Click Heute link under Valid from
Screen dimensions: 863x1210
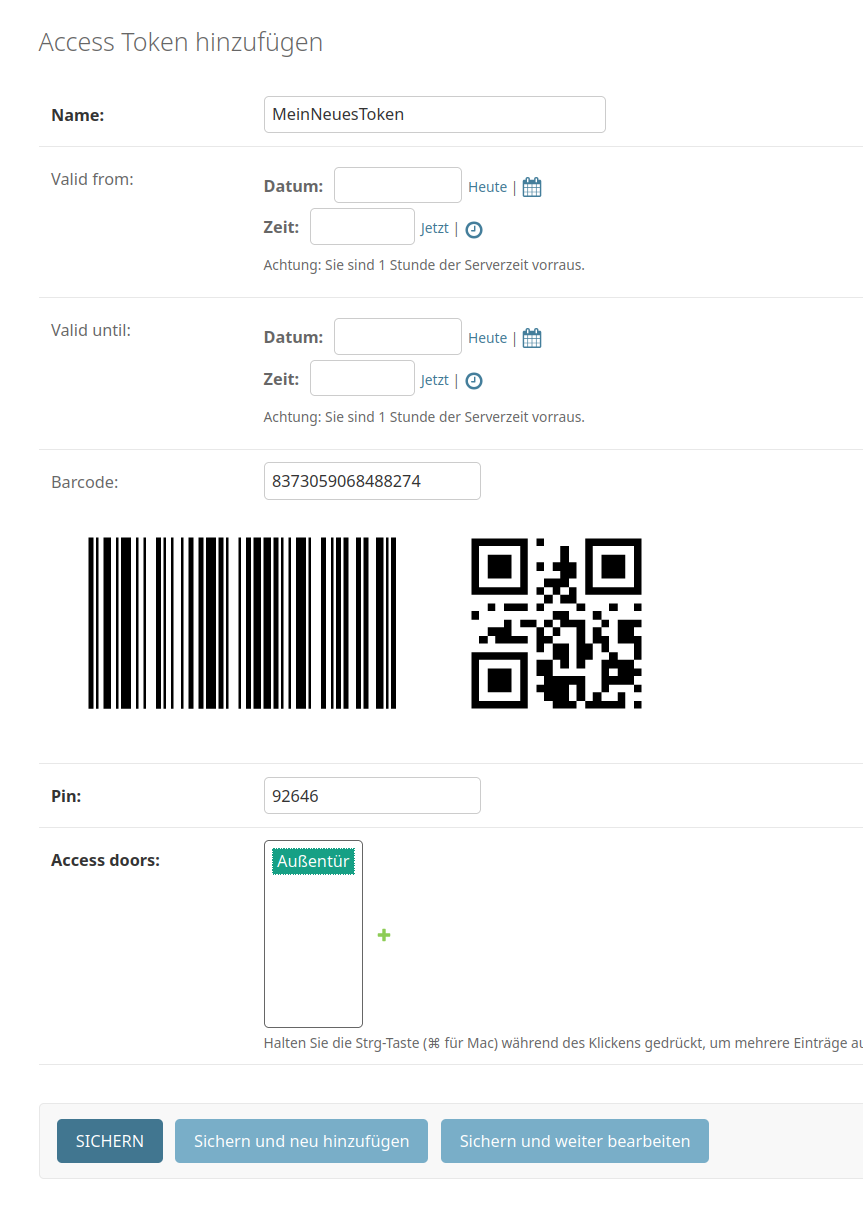click(x=488, y=187)
